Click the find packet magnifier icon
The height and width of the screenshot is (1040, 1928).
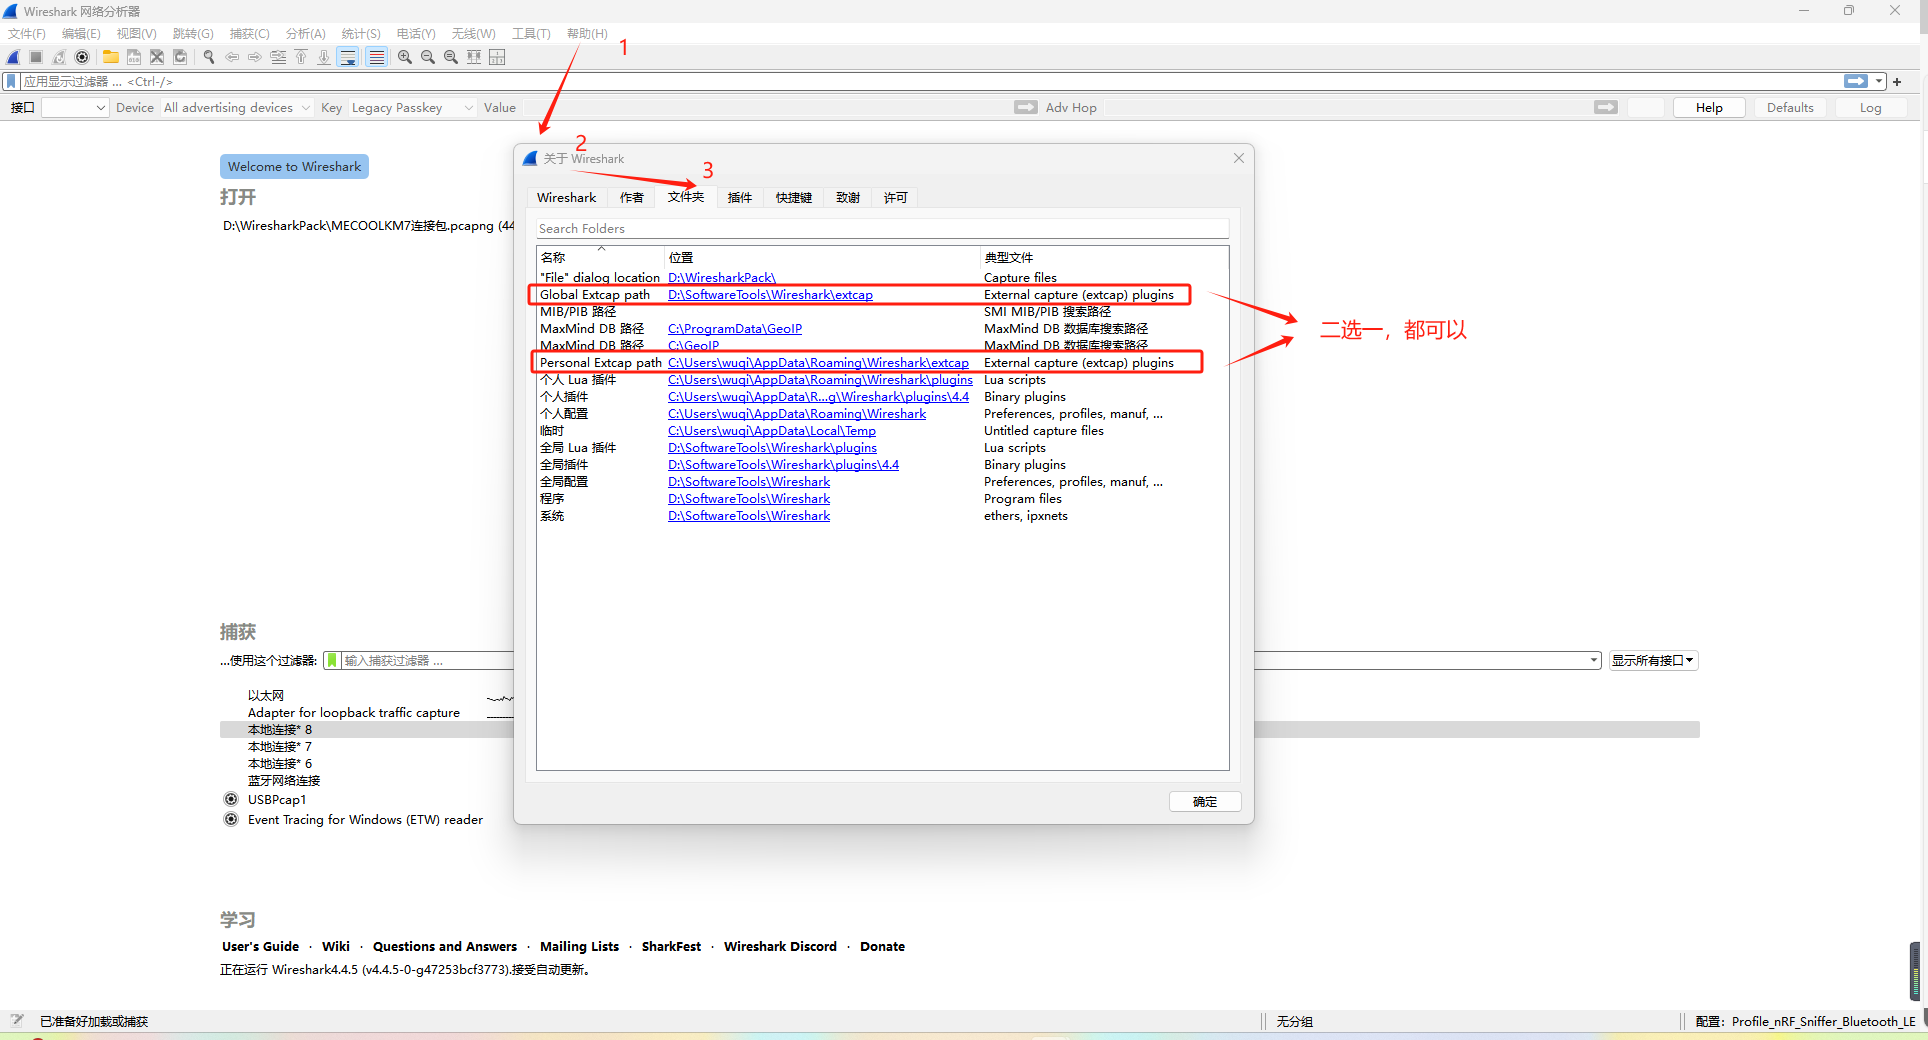coord(209,58)
